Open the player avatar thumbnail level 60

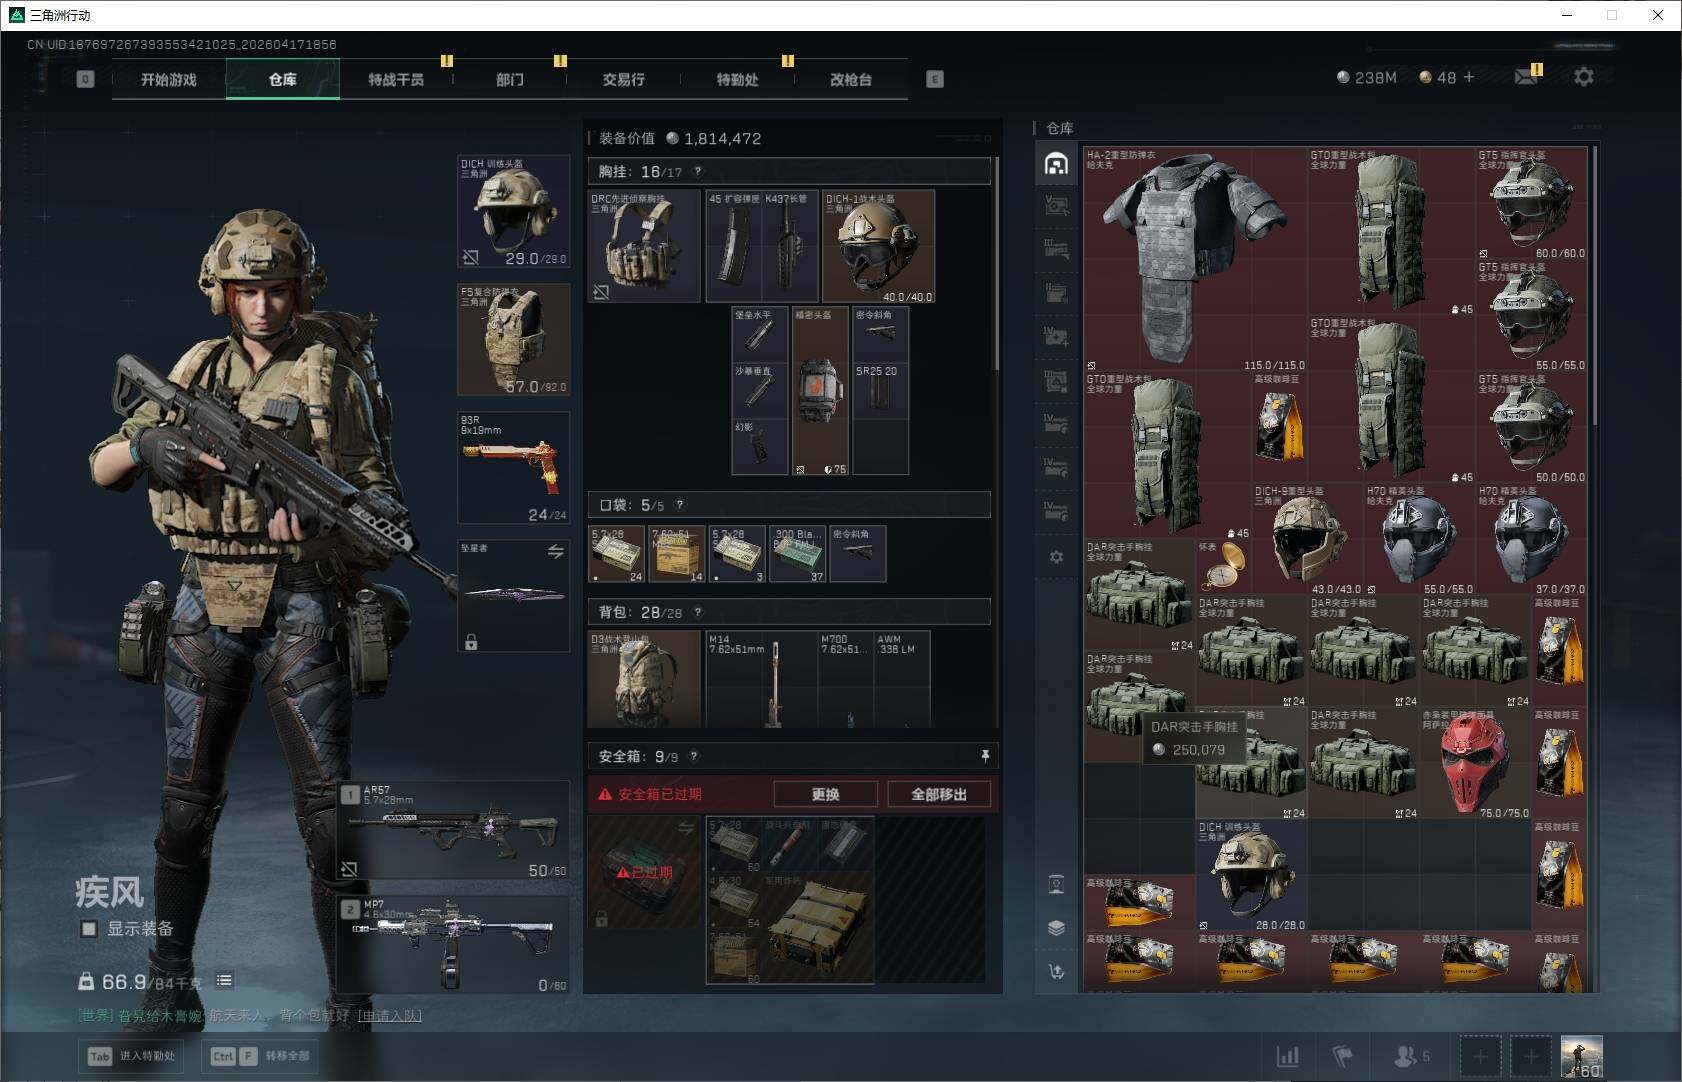click(1581, 1057)
